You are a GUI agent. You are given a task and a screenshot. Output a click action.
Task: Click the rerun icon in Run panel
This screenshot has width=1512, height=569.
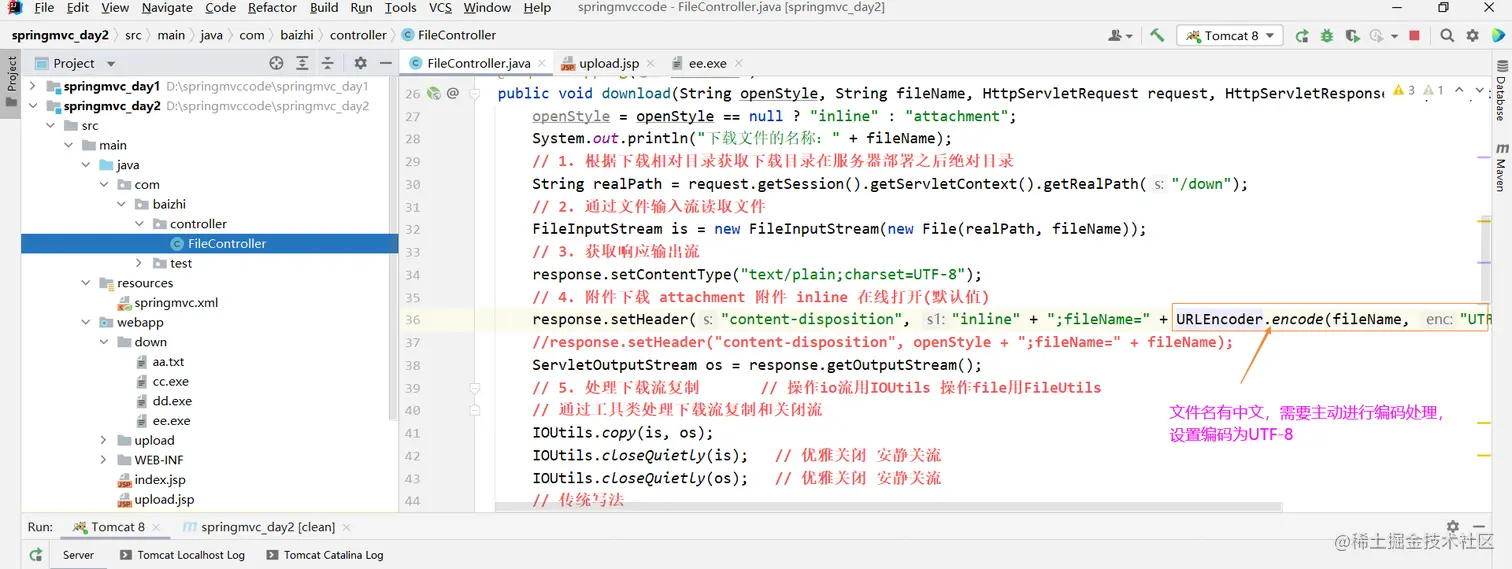pyautogui.click(x=36, y=554)
